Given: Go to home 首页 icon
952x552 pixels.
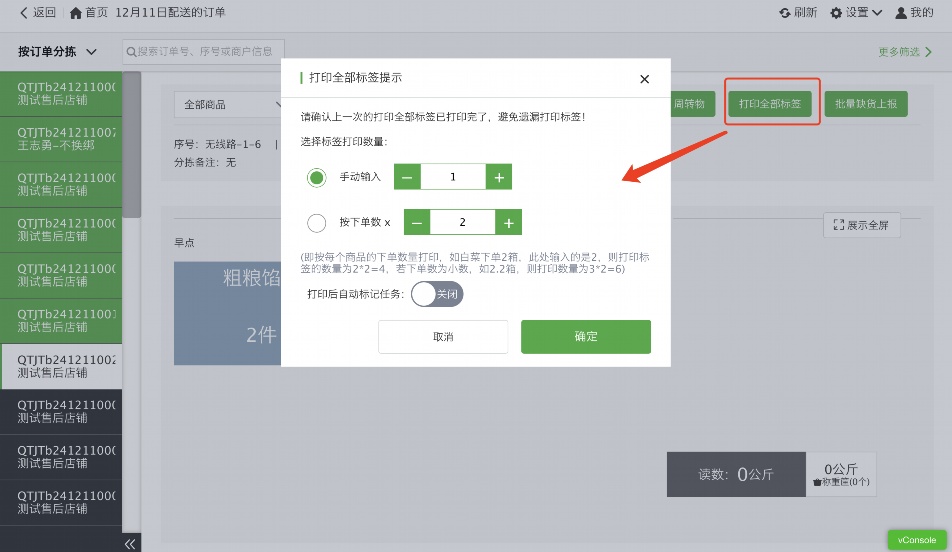Looking at the screenshot, I should (x=78, y=13).
